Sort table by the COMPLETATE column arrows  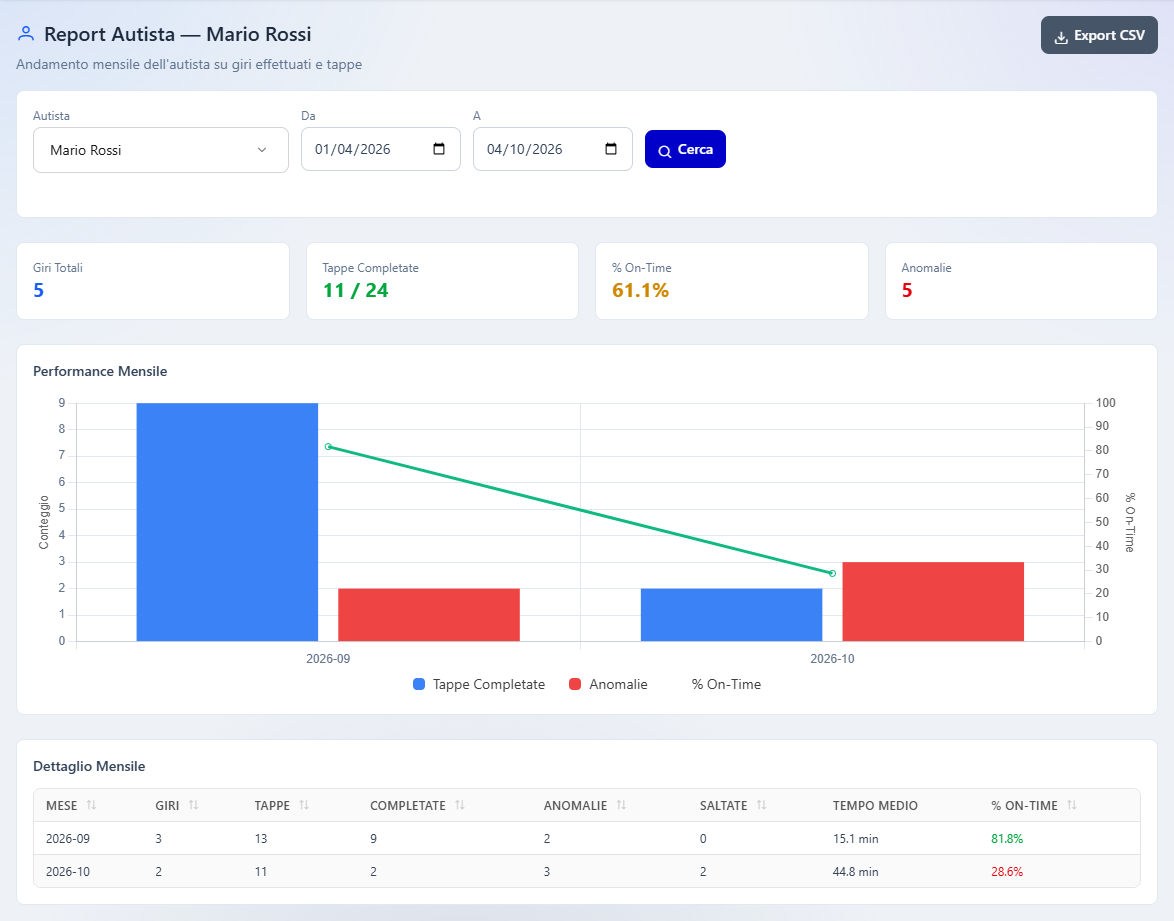460,805
